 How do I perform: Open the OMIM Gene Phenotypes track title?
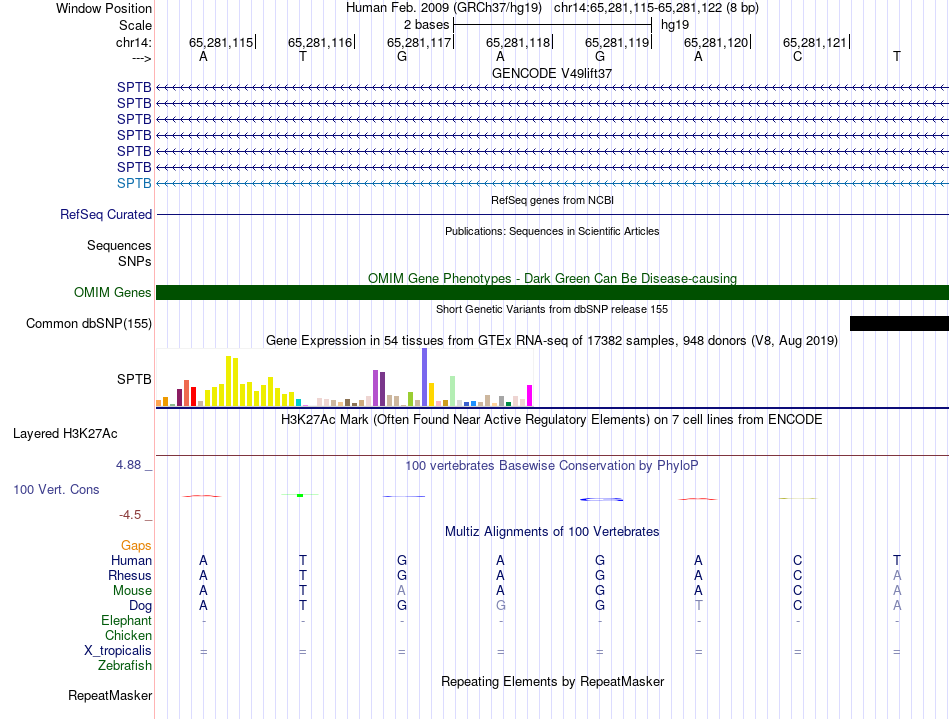pos(552,278)
